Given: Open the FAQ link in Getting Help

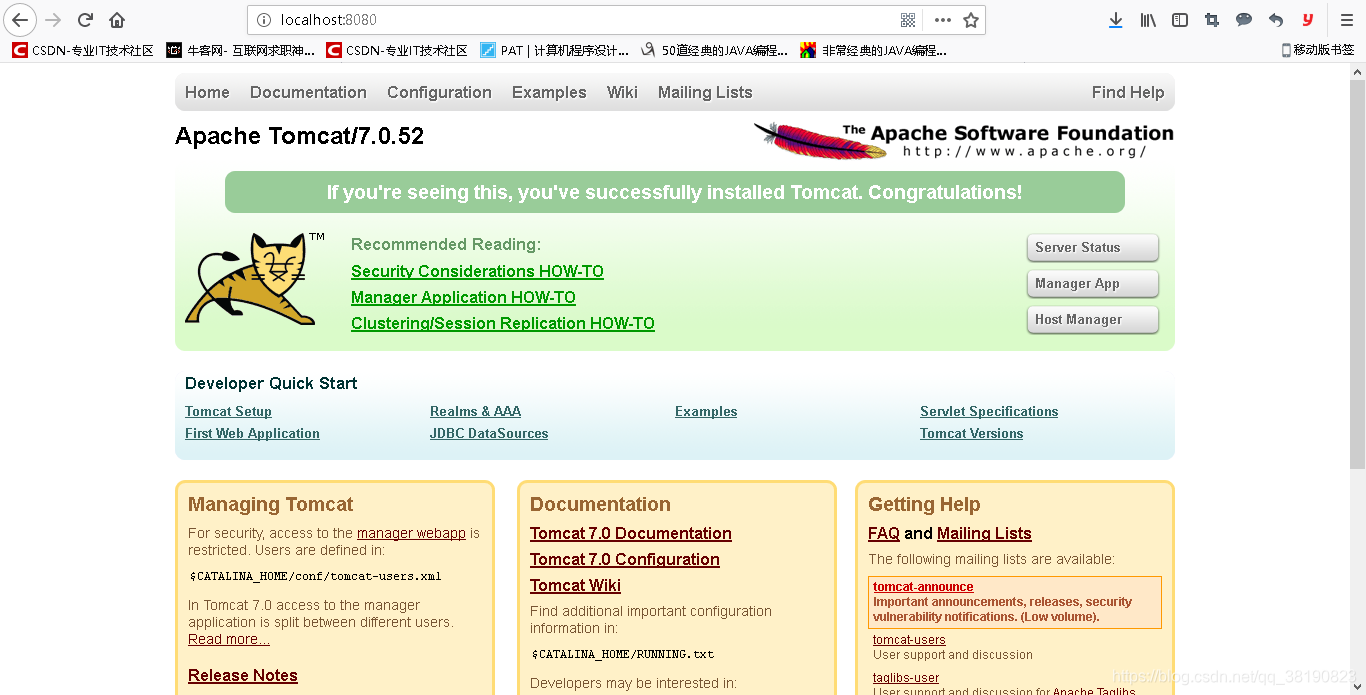Looking at the screenshot, I should coord(884,533).
